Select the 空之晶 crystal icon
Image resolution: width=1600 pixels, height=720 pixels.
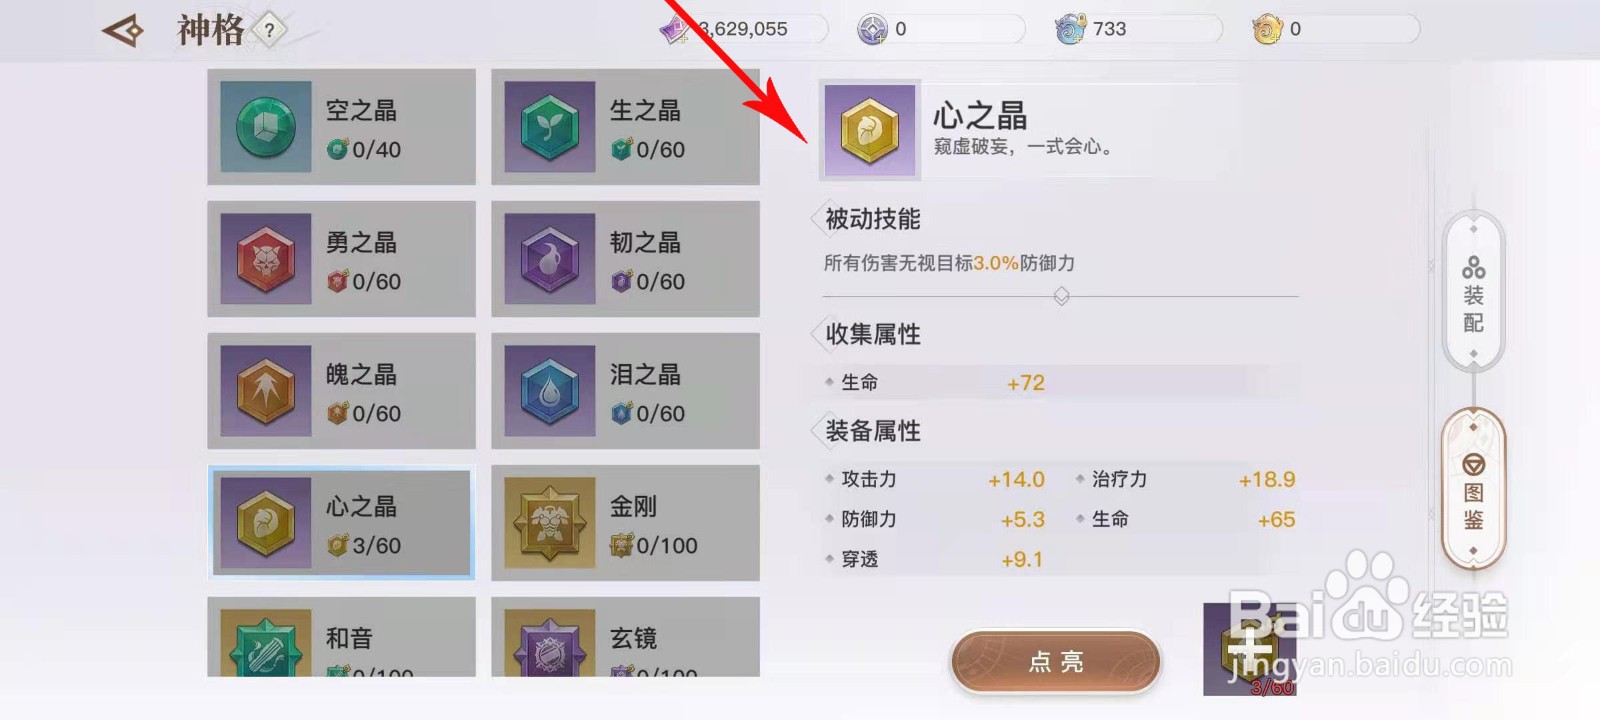(265, 127)
